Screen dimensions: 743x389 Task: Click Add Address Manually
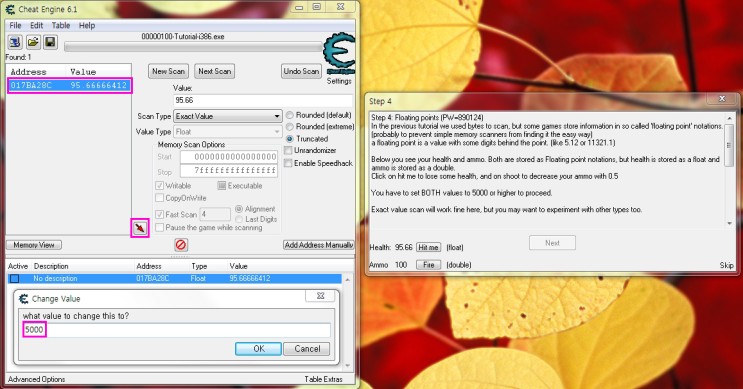(x=318, y=245)
